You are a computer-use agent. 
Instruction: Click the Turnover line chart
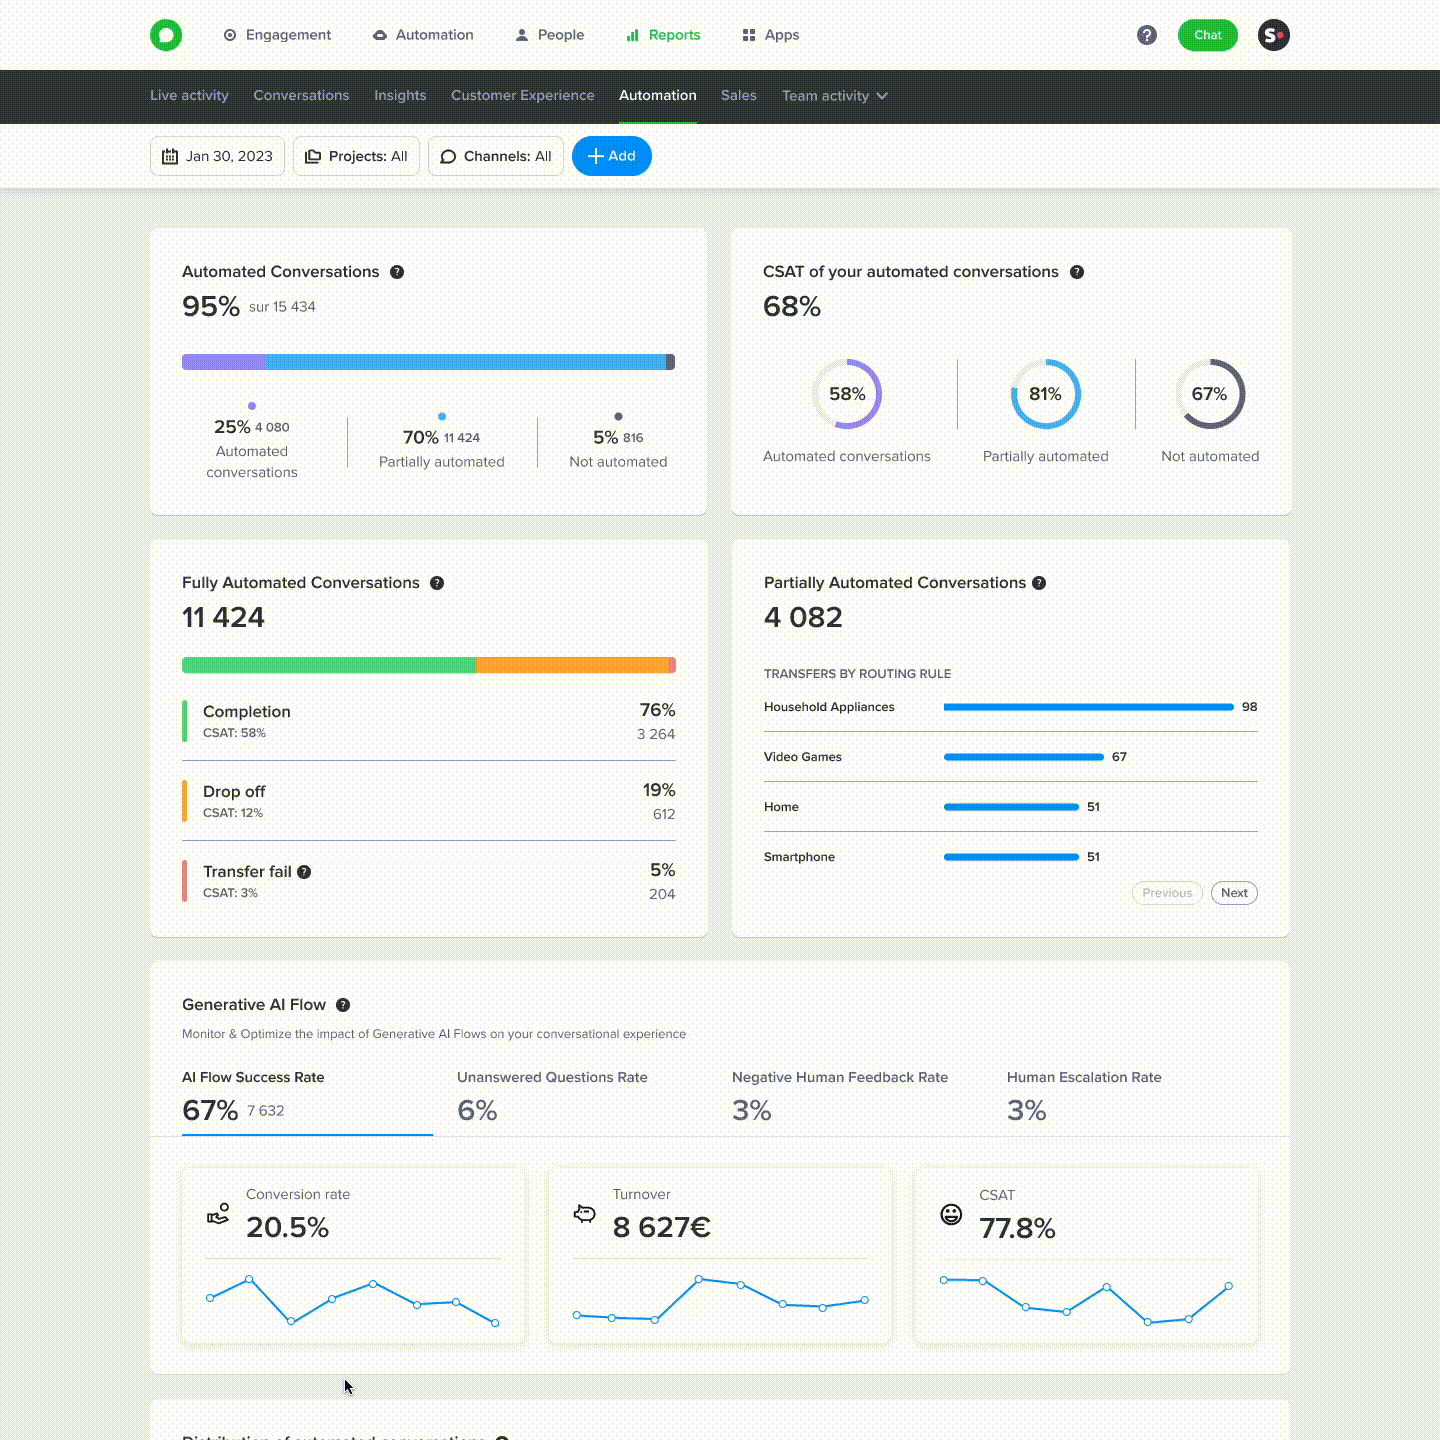(x=720, y=1300)
